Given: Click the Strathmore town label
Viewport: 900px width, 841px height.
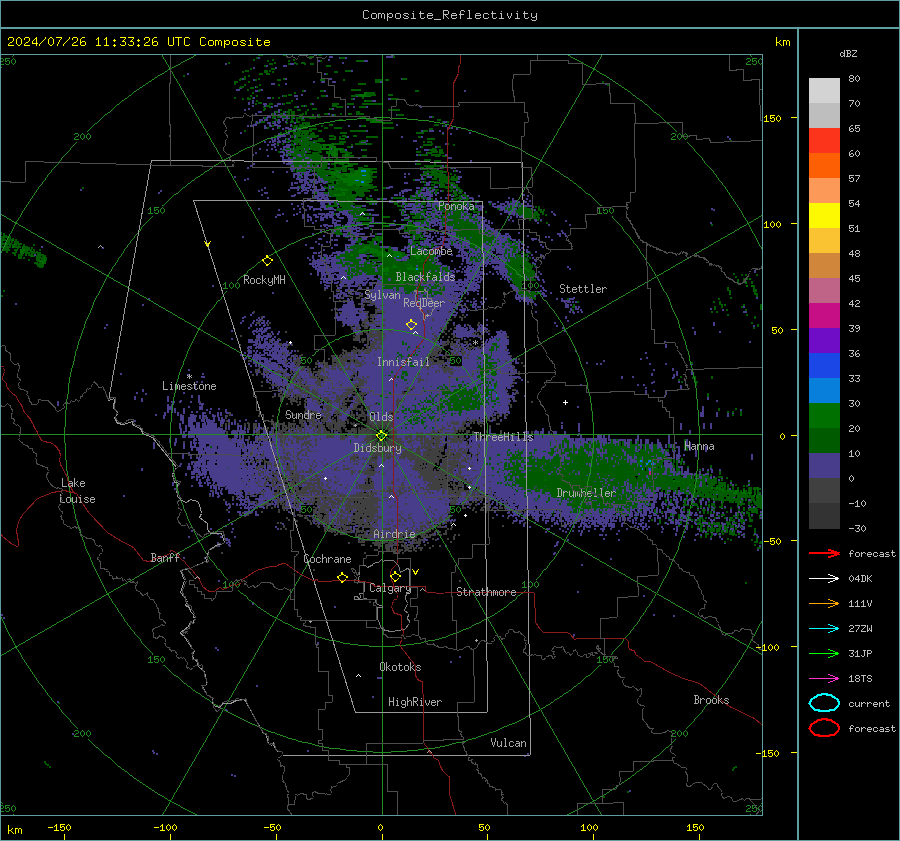Looking at the screenshot, I should [x=486, y=592].
